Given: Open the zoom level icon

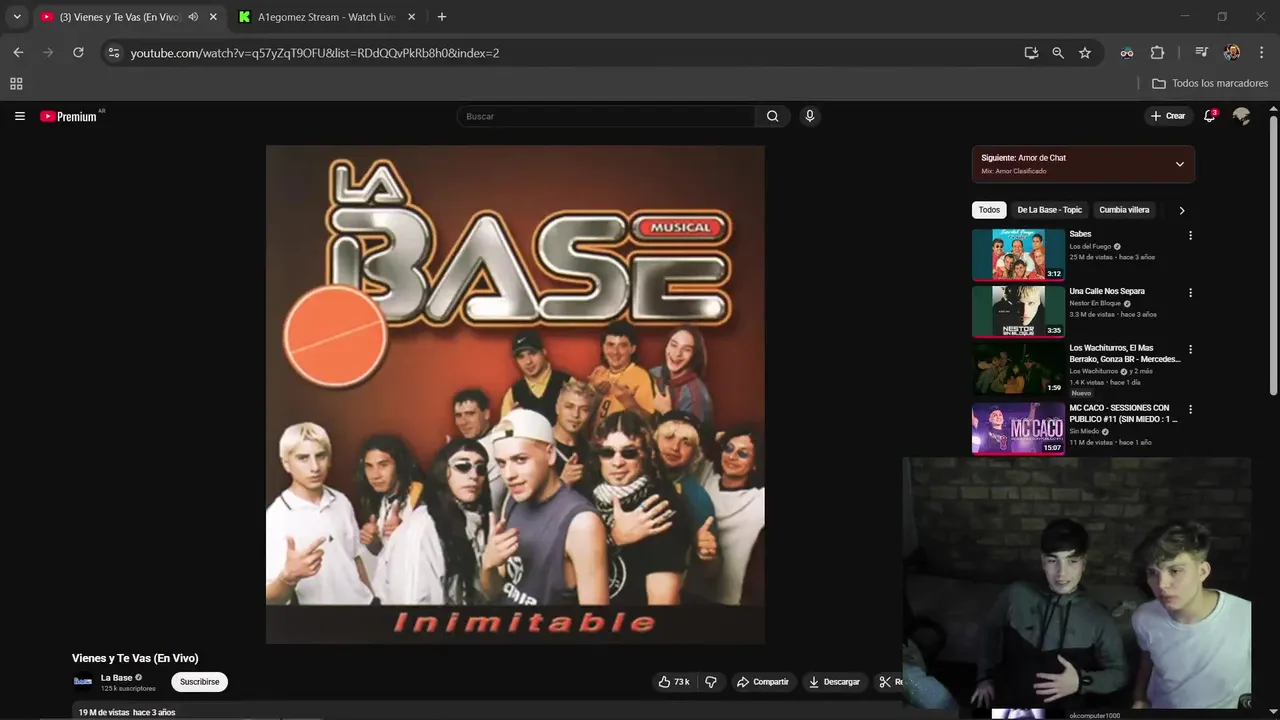Looking at the screenshot, I should (x=1058, y=53).
